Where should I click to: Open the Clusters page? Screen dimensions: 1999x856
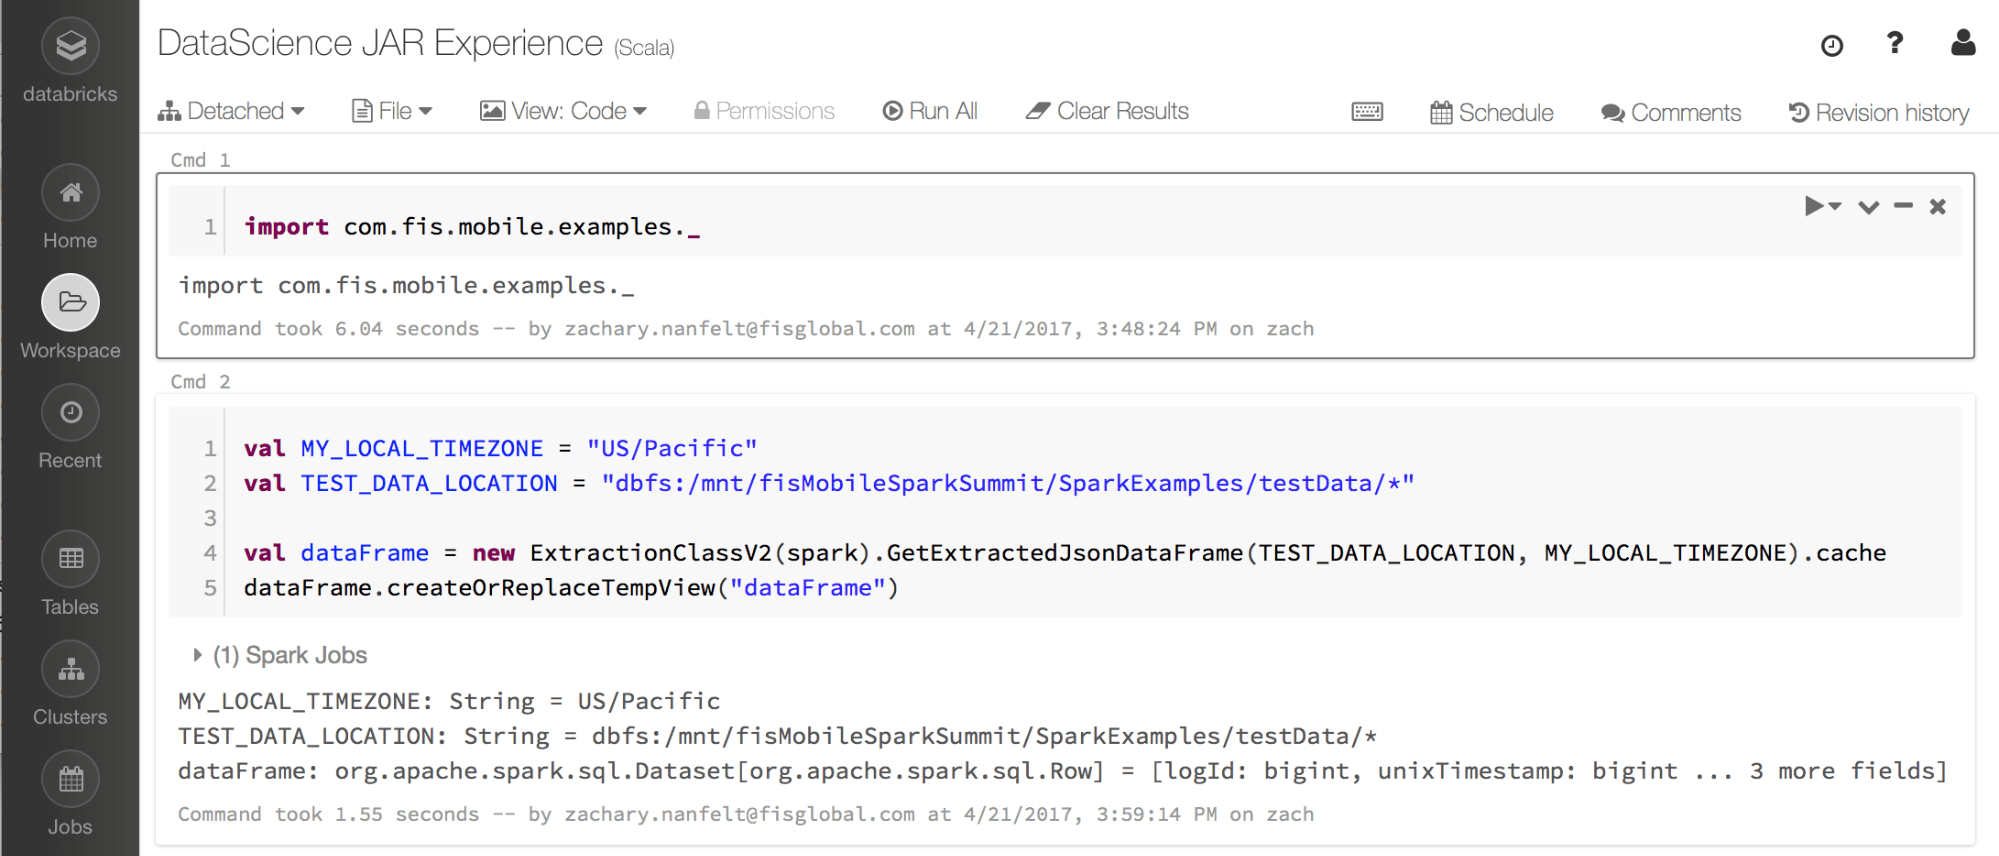pyautogui.click(x=70, y=669)
